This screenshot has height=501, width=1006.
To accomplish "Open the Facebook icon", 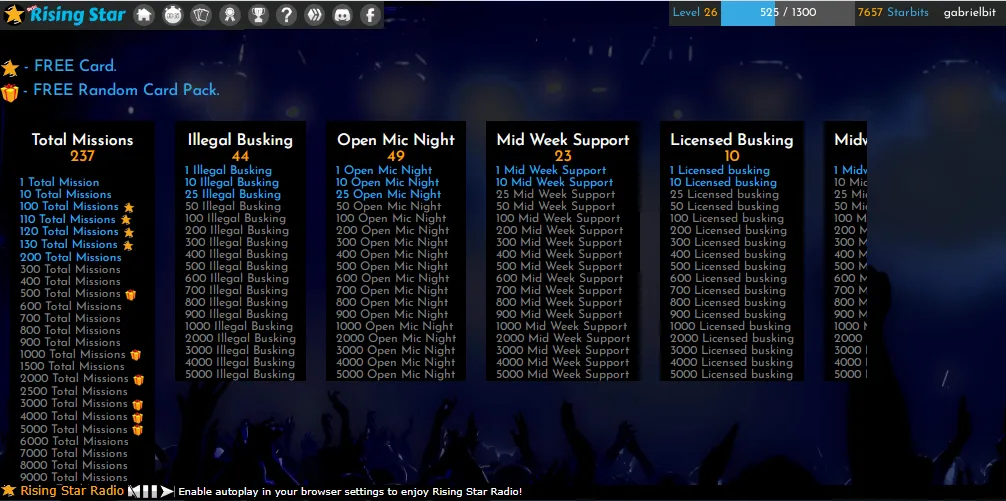I will tap(371, 15).
